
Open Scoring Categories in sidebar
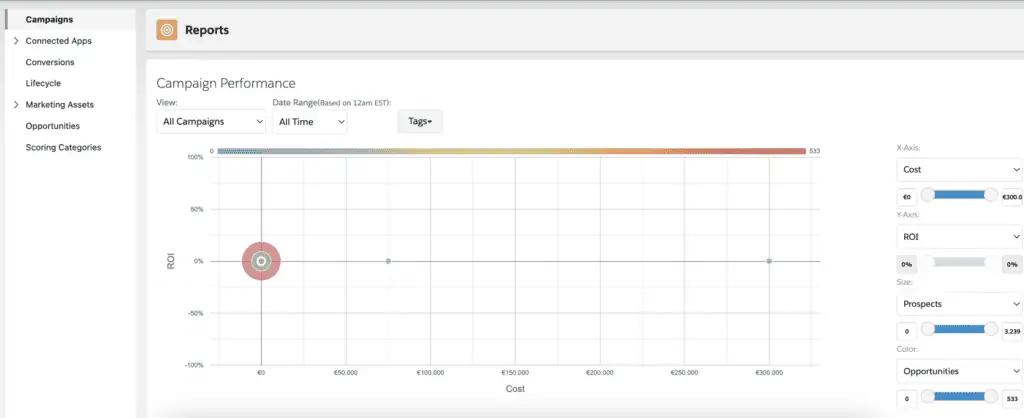click(x=63, y=148)
